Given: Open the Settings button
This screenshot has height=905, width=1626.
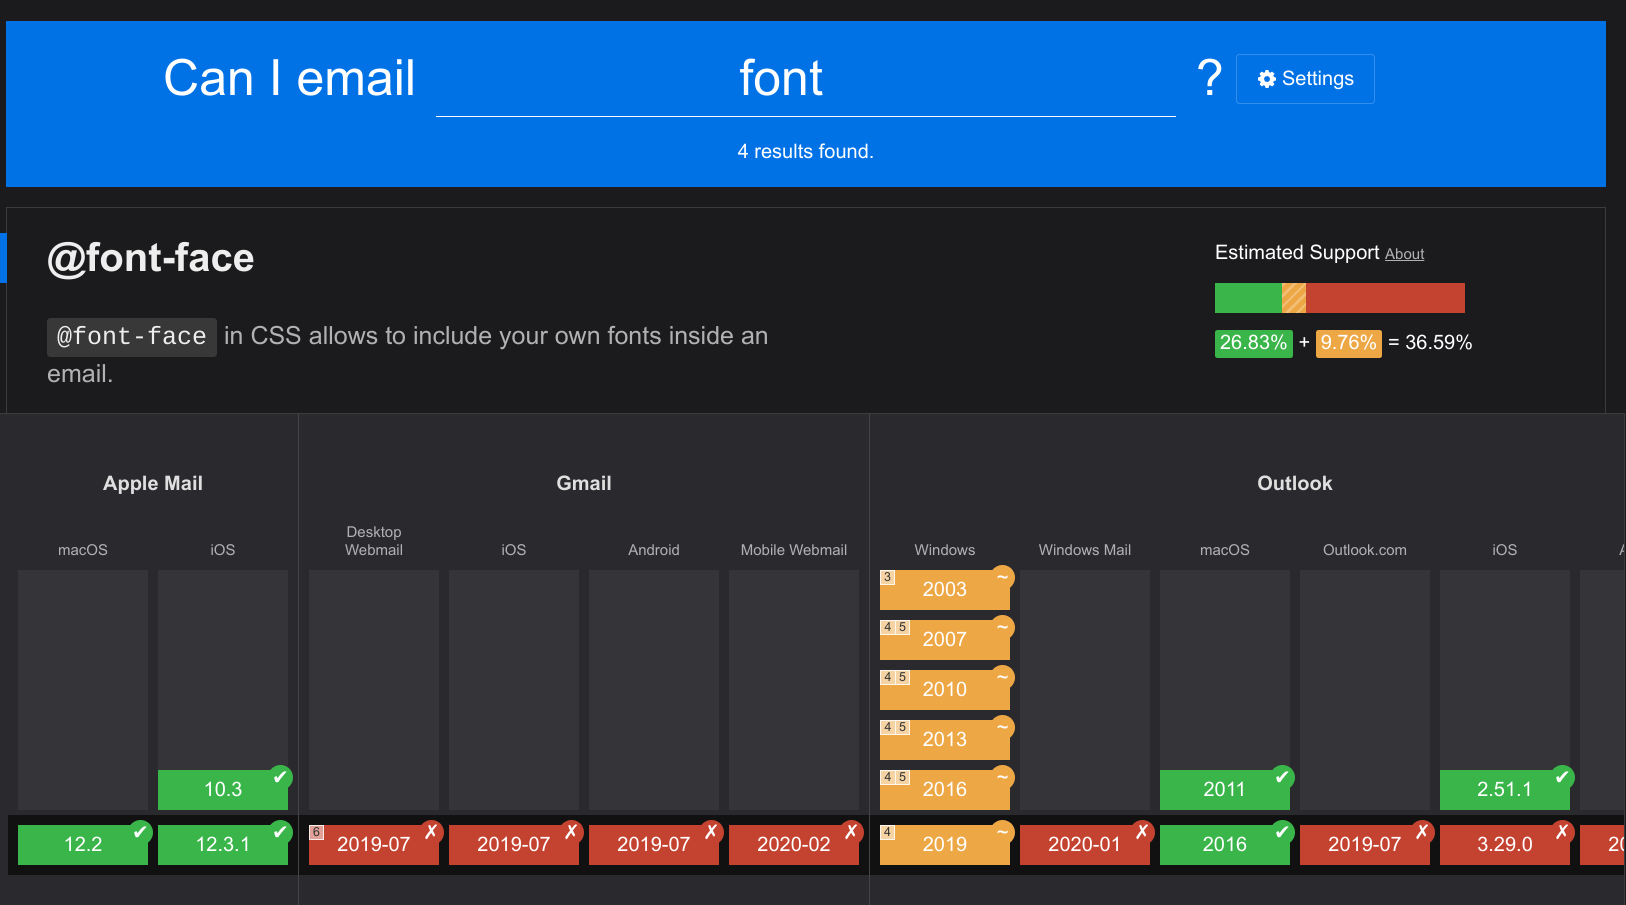Looking at the screenshot, I should tap(1305, 79).
